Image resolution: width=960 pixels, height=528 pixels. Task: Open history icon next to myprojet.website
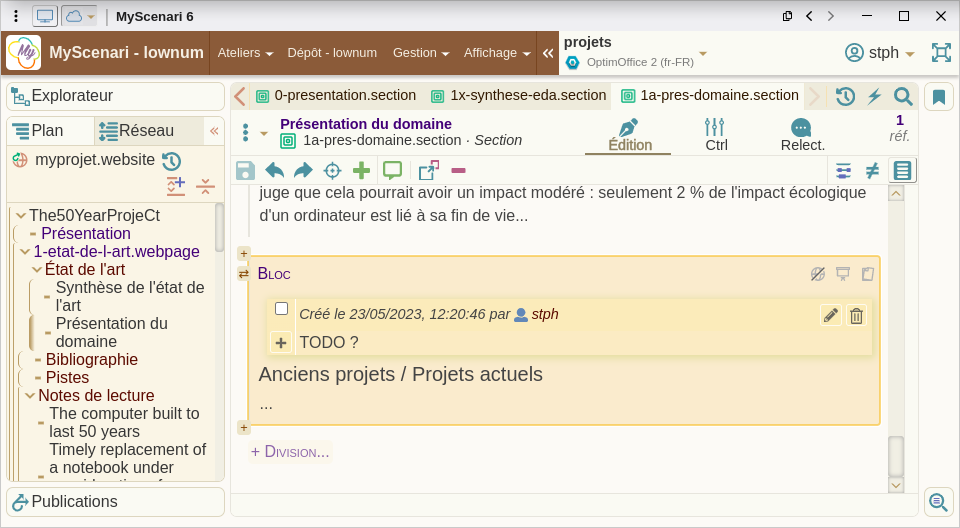click(x=171, y=161)
